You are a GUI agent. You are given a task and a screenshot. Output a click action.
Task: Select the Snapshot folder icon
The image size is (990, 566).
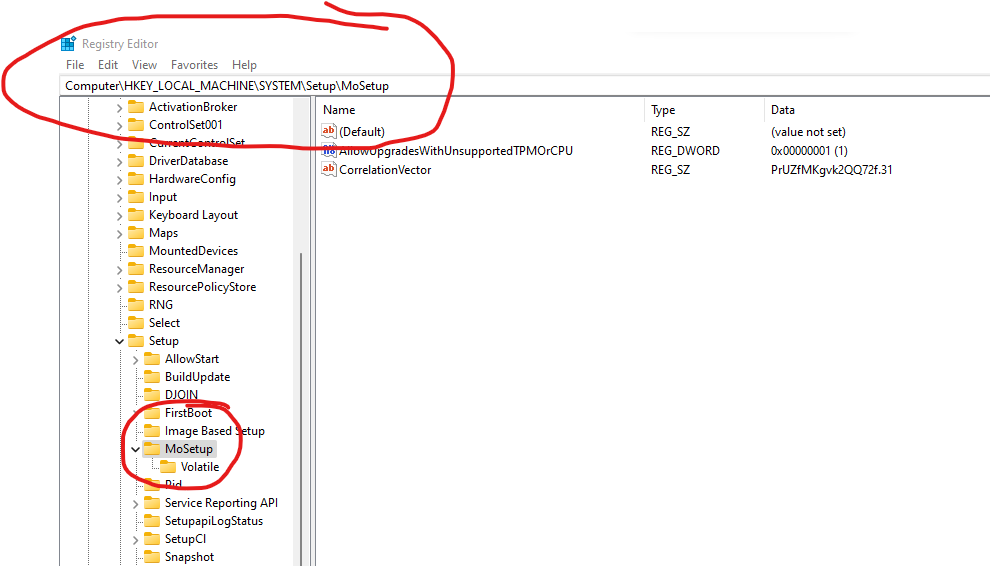point(152,557)
